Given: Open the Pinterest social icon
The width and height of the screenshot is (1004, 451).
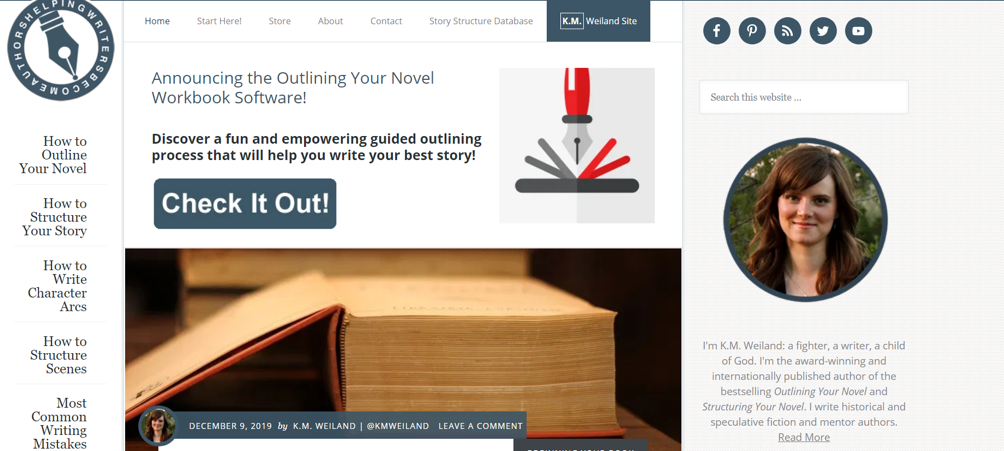Looking at the screenshot, I should (x=752, y=31).
